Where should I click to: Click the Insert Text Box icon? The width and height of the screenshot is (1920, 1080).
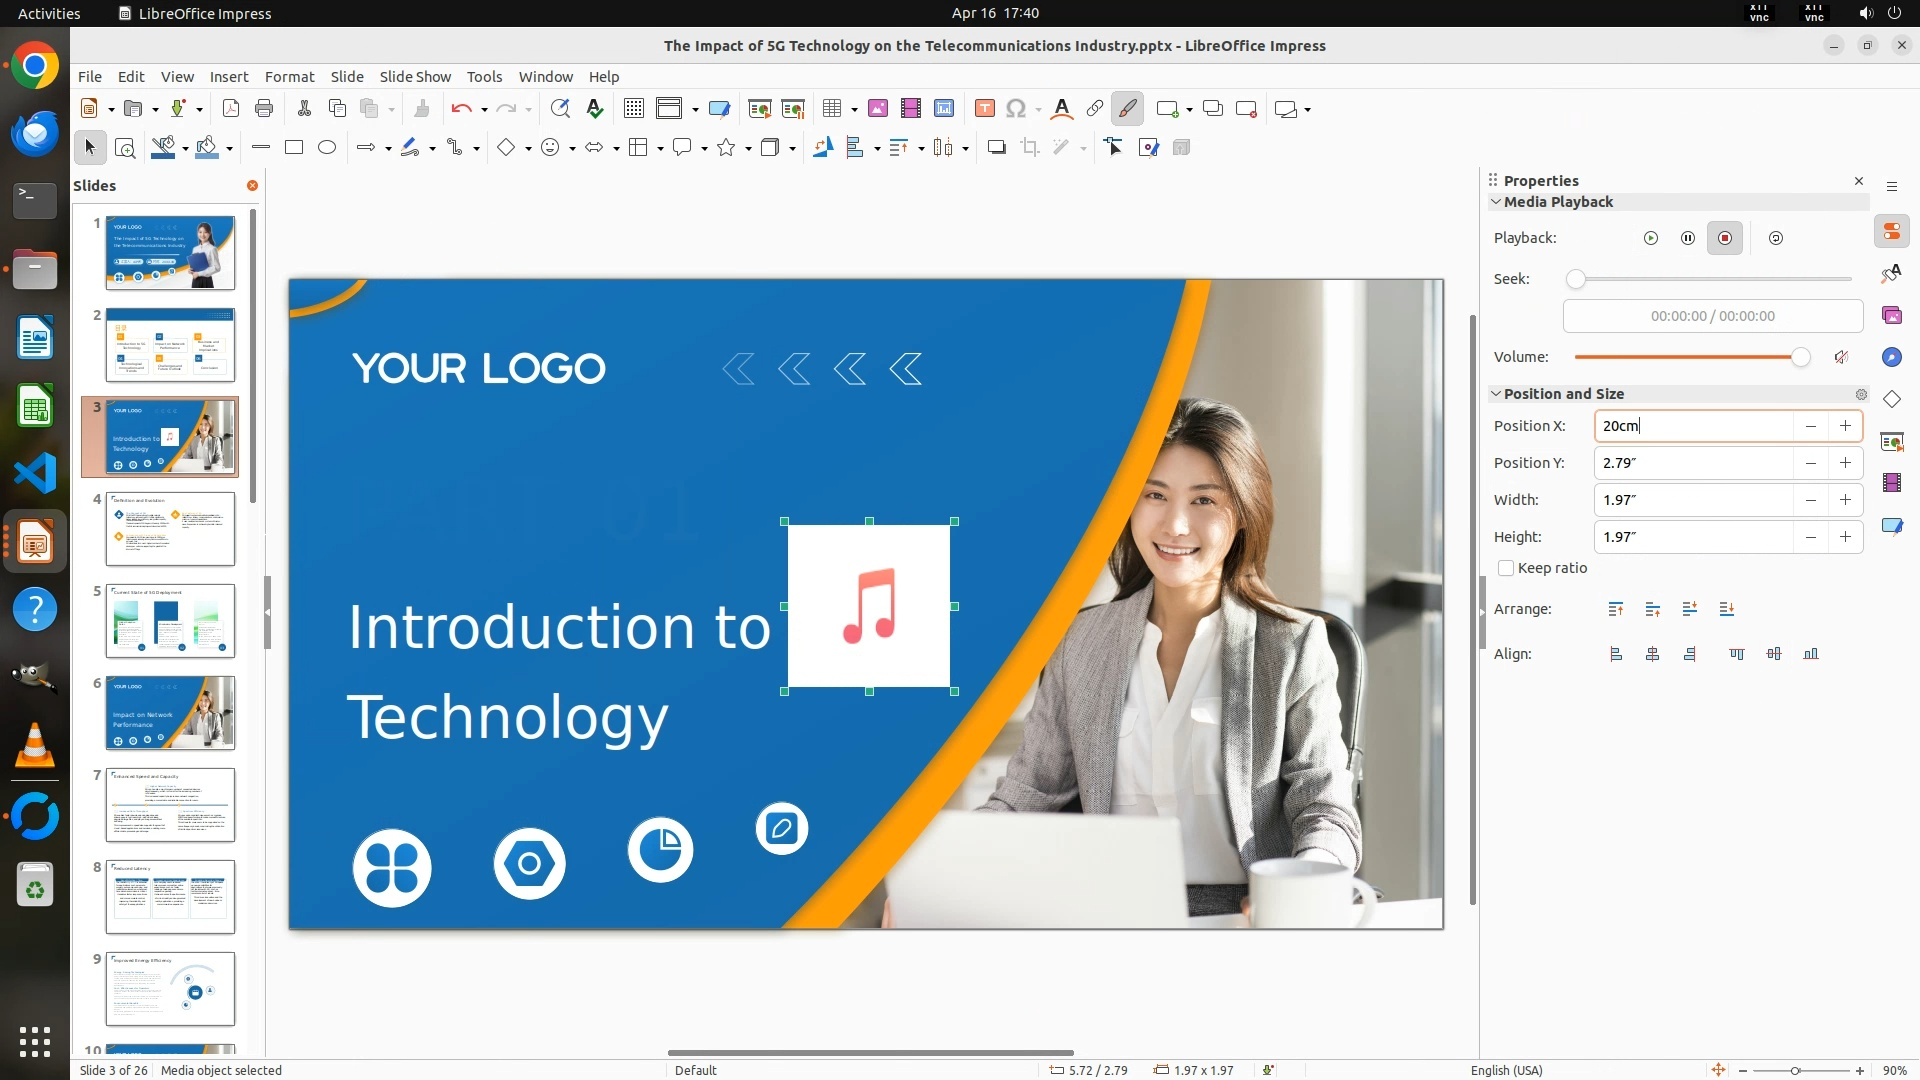pyautogui.click(x=984, y=109)
